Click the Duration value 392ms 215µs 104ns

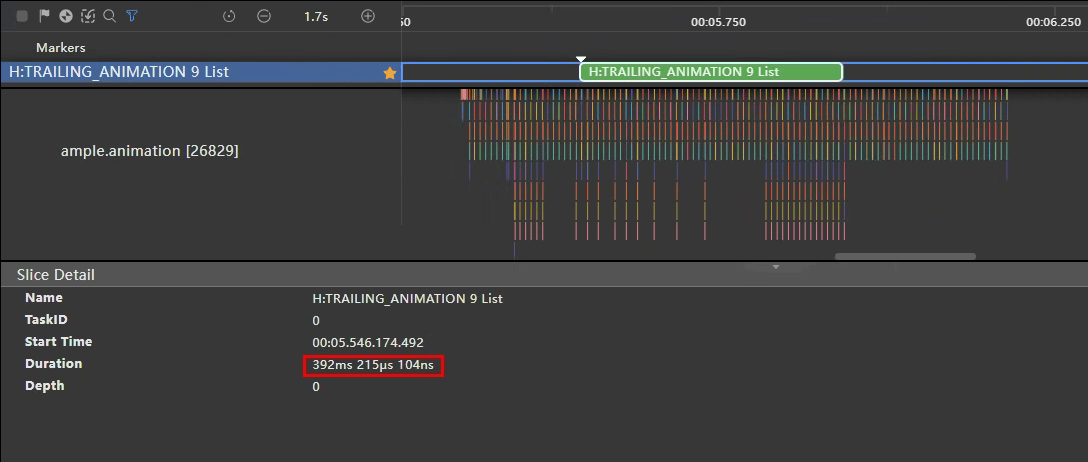point(373,365)
